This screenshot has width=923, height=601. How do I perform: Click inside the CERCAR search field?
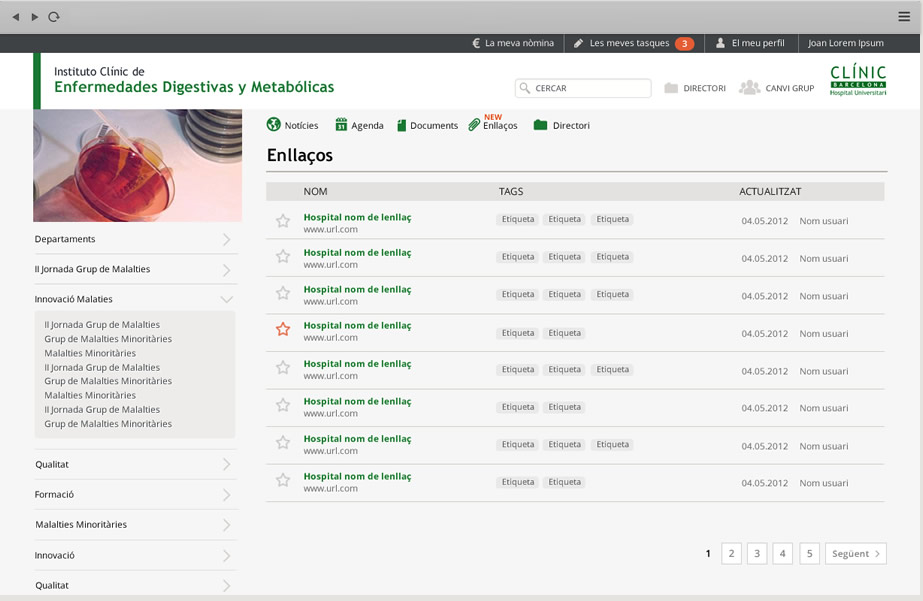(x=583, y=88)
